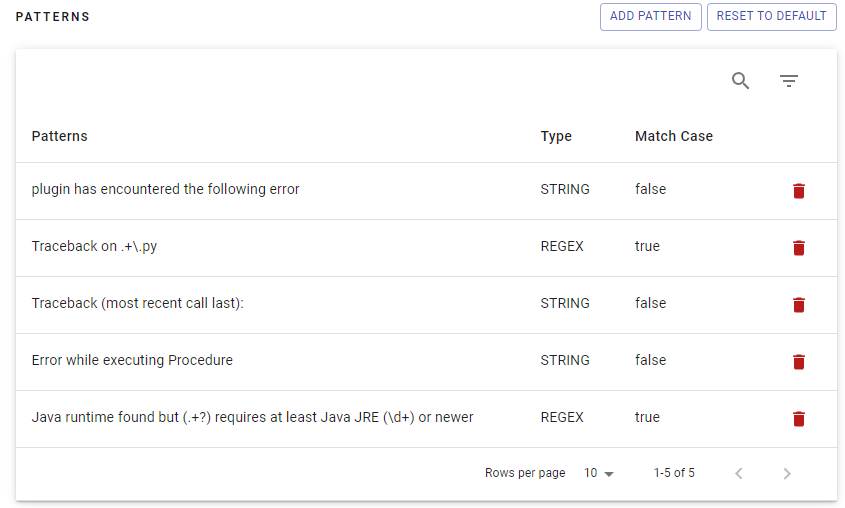Delete the 'plugin has encountered' pattern

798,191
